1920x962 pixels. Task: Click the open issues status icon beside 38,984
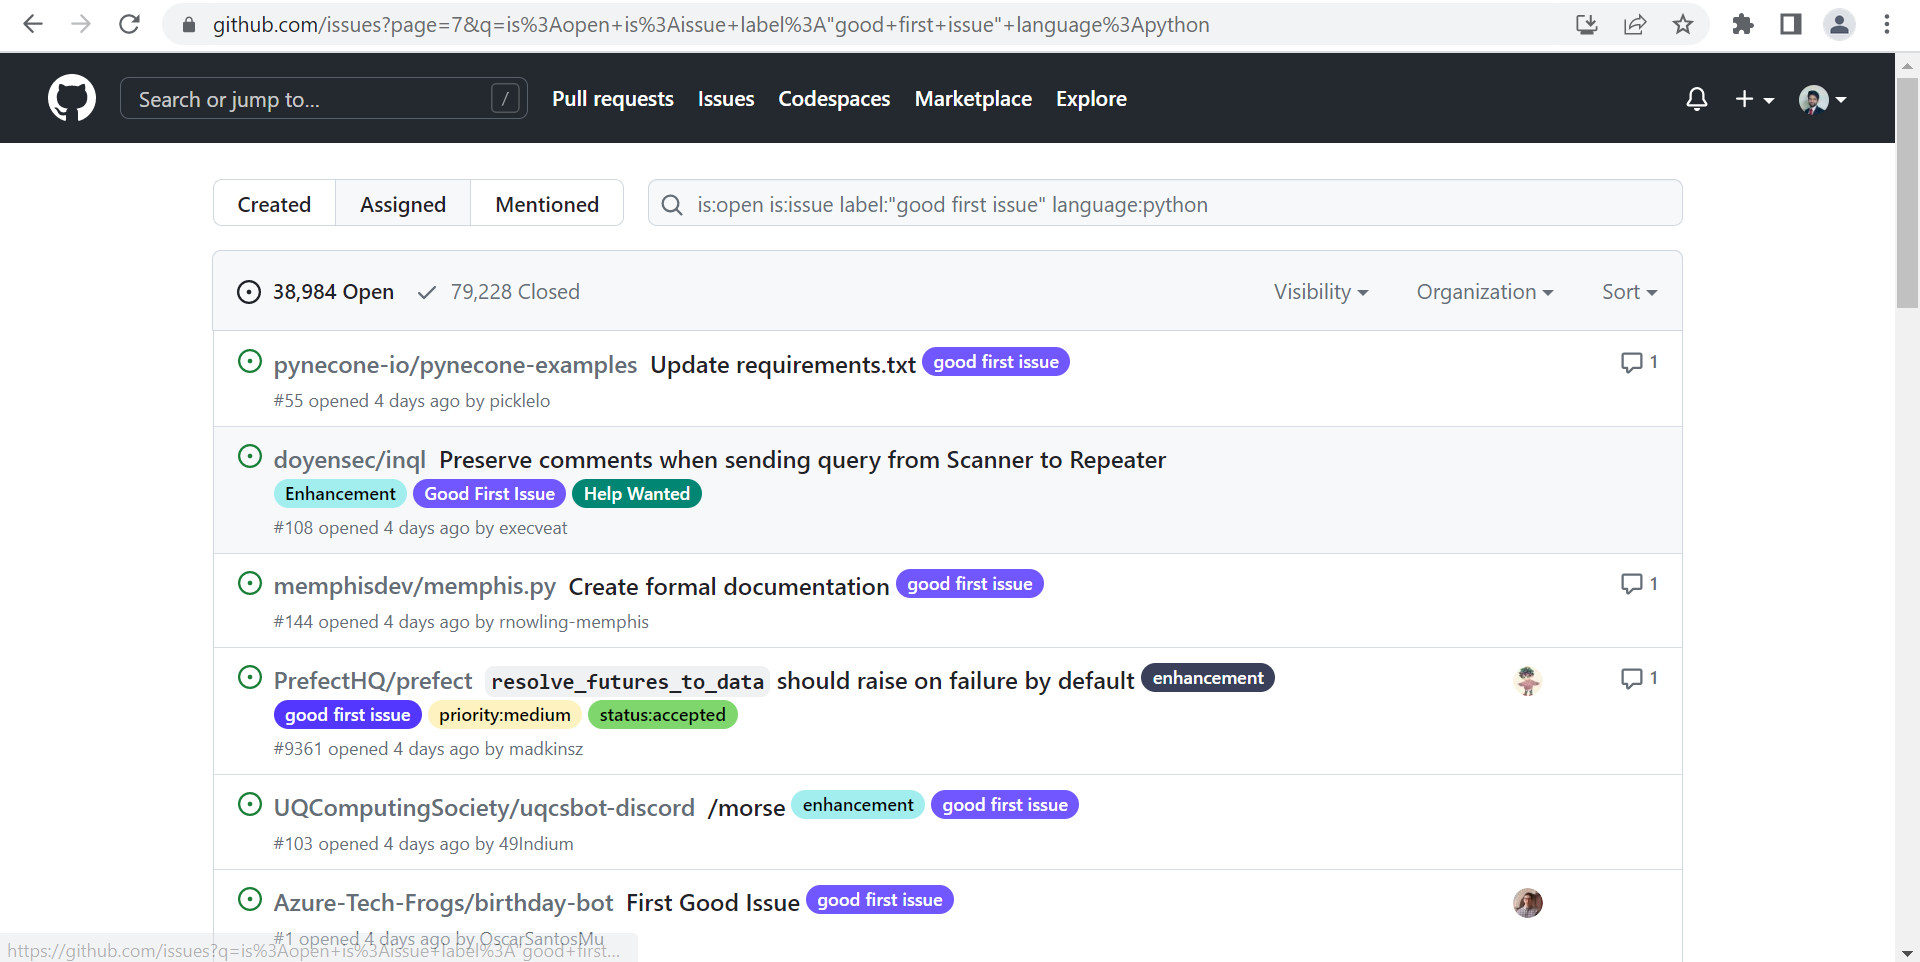[x=247, y=291]
